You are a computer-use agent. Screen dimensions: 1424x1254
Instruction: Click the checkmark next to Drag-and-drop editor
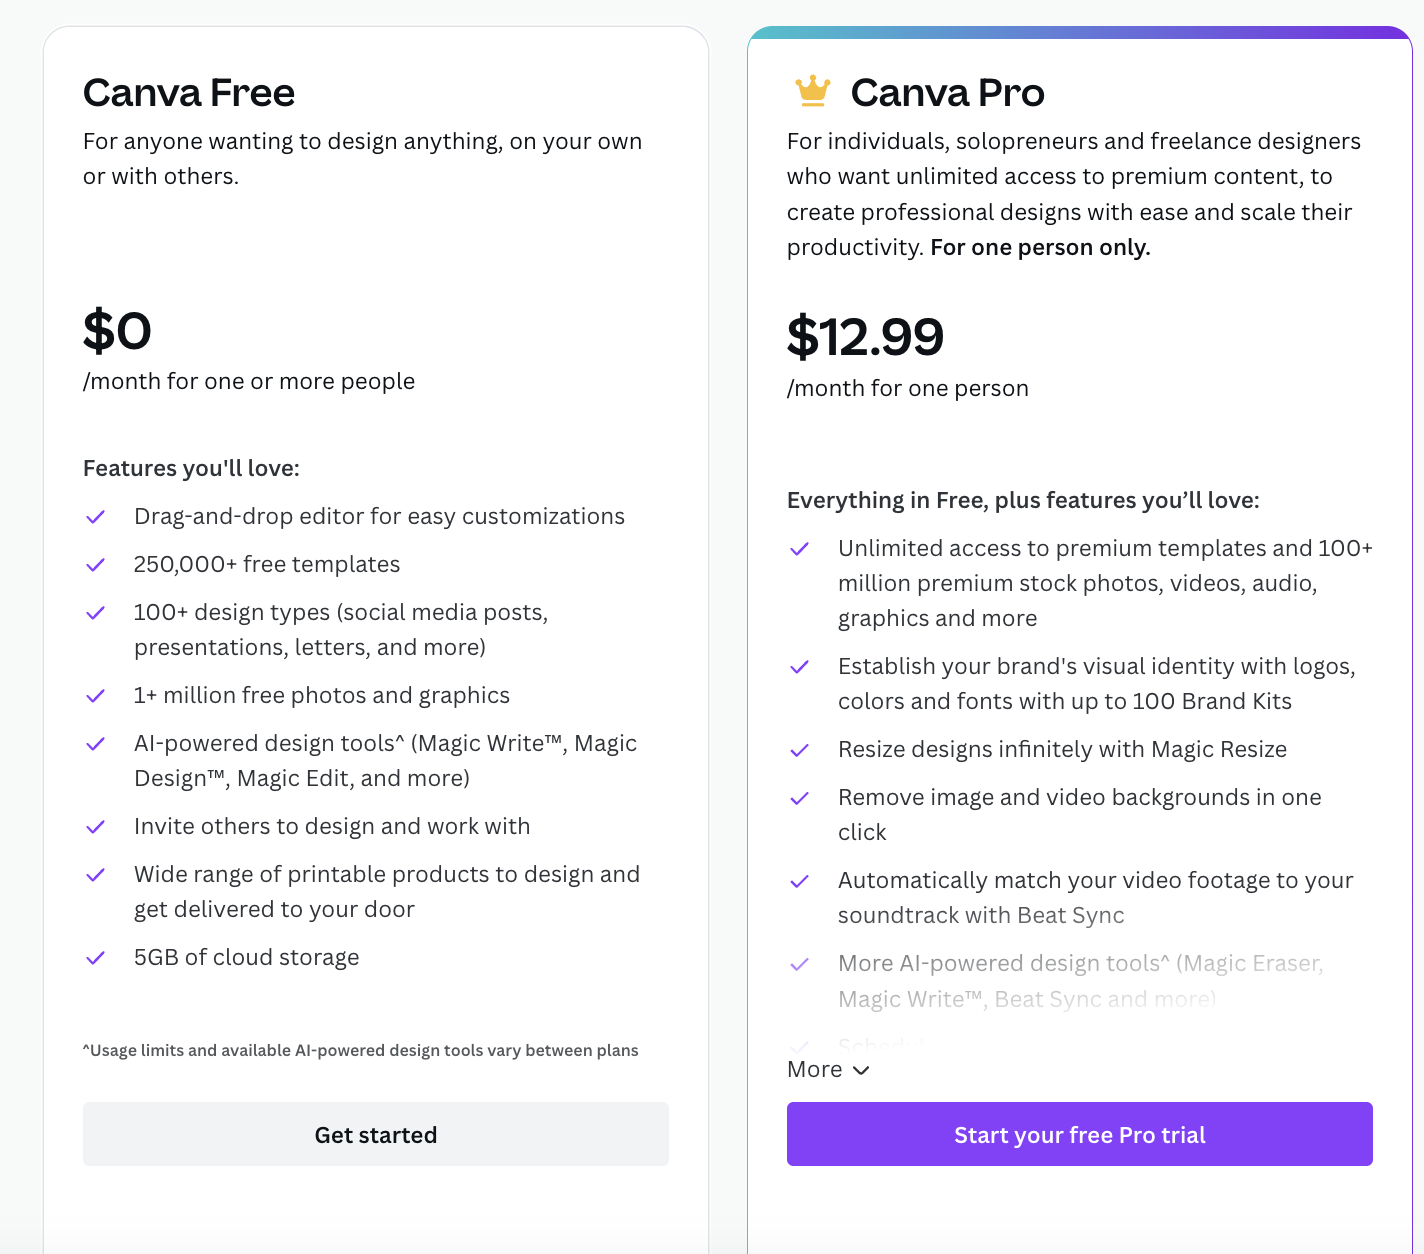click(x=96, y=517)
